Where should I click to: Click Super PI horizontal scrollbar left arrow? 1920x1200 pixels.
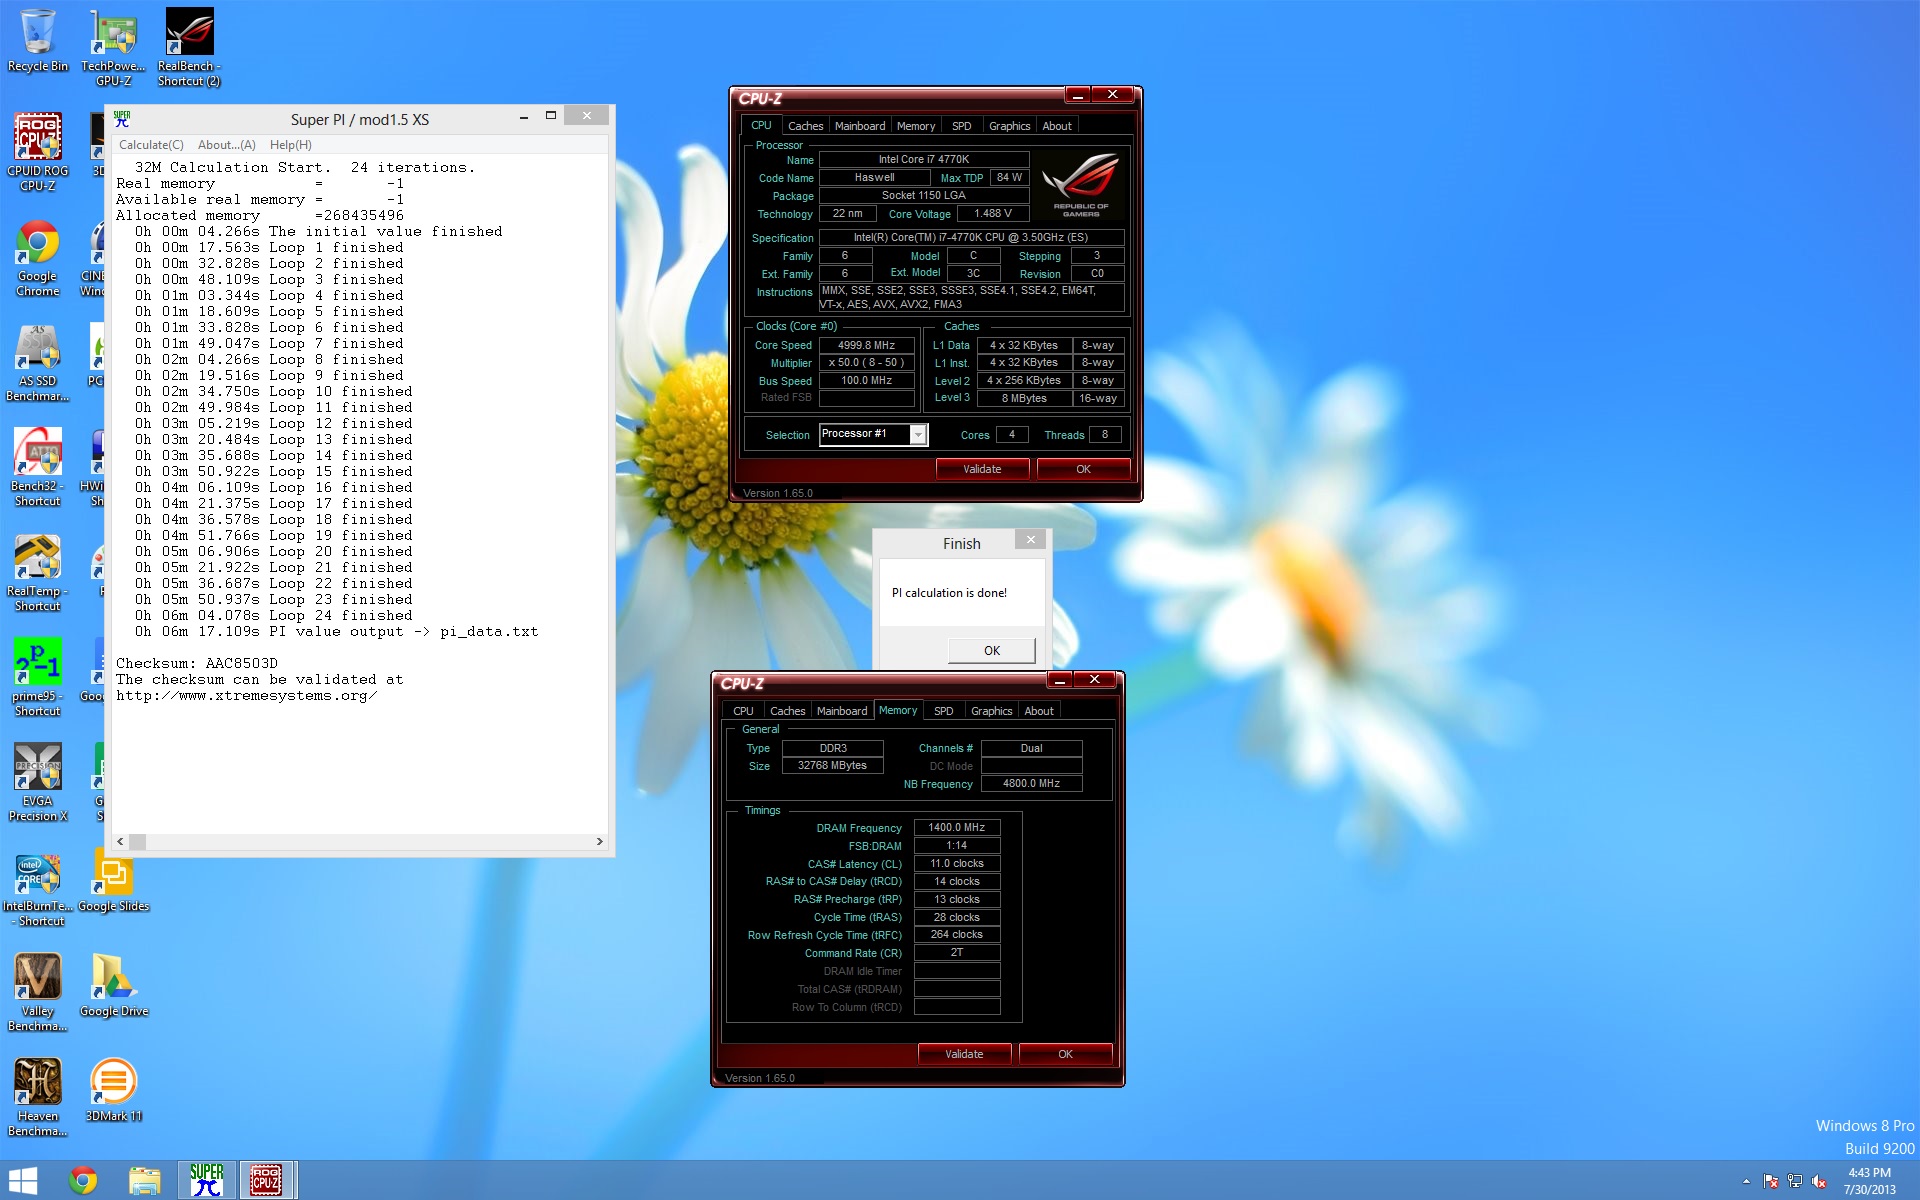coord(121,842)
